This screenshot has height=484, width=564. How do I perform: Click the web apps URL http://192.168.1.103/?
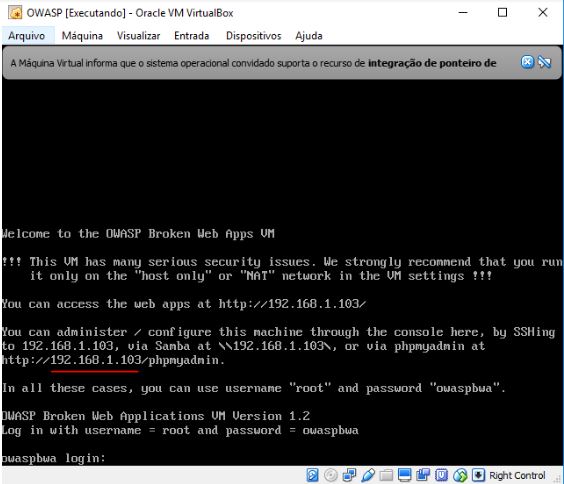(x=292, y=304)
